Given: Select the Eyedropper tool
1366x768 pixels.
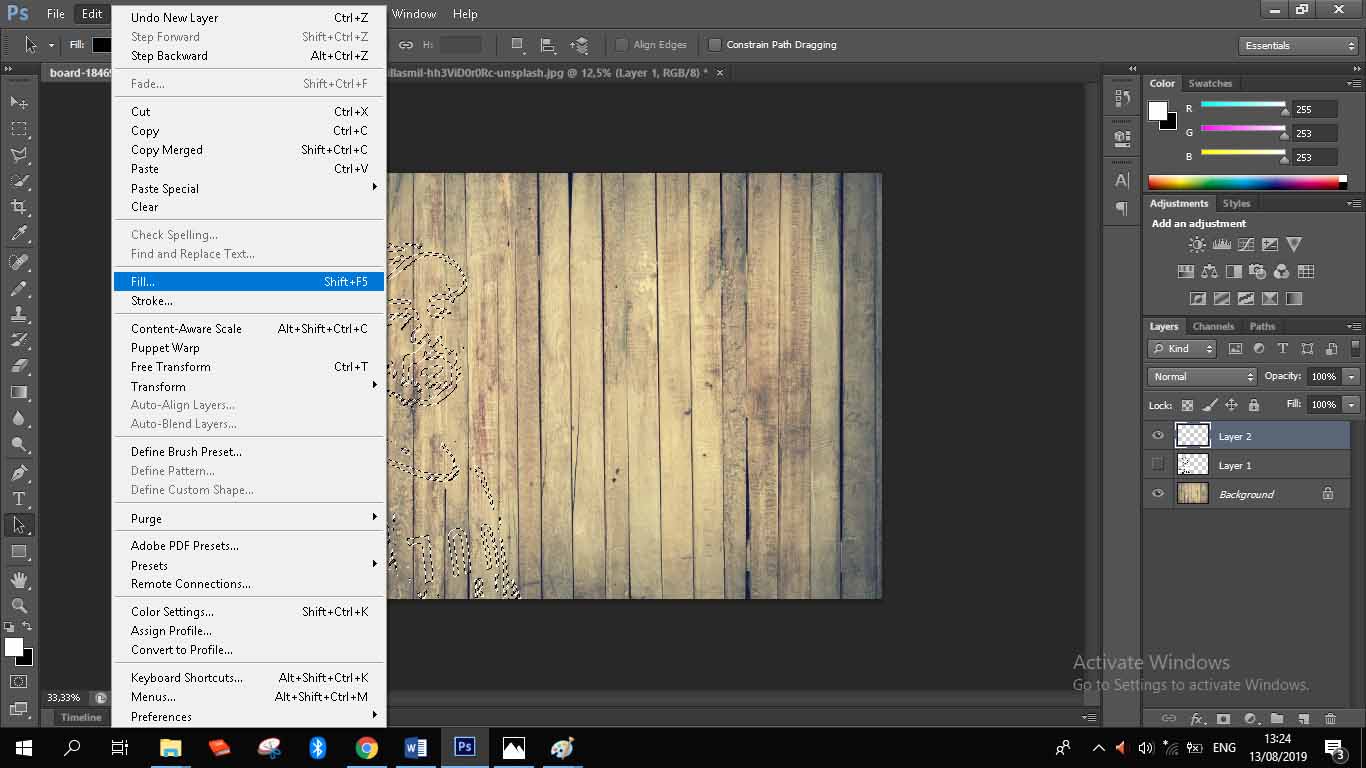Looking at the screenshot, I should (x=19, y=234).
